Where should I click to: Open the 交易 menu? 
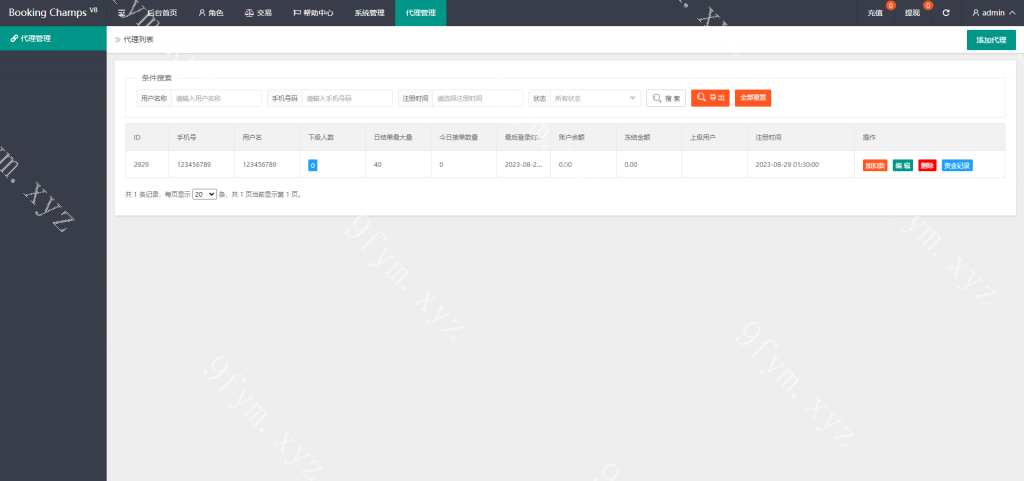point(258,12)
